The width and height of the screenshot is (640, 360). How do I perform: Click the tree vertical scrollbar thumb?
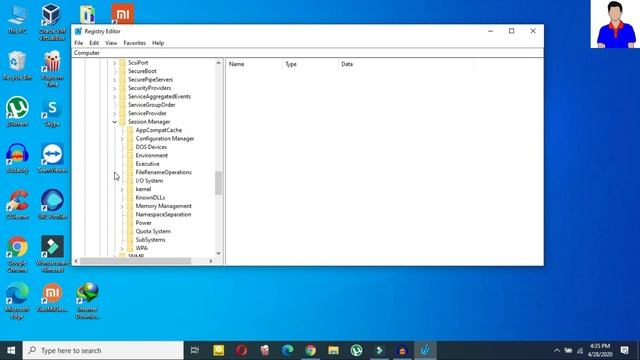pos(218,183)
